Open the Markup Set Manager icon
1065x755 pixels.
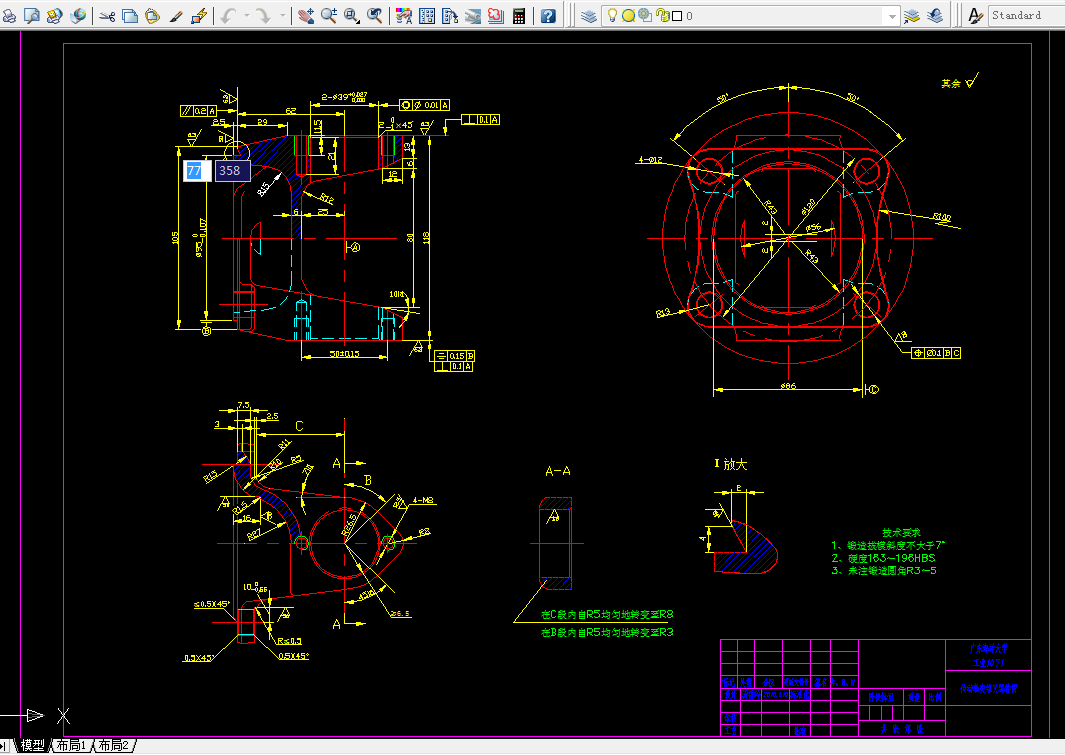(496, 16)
